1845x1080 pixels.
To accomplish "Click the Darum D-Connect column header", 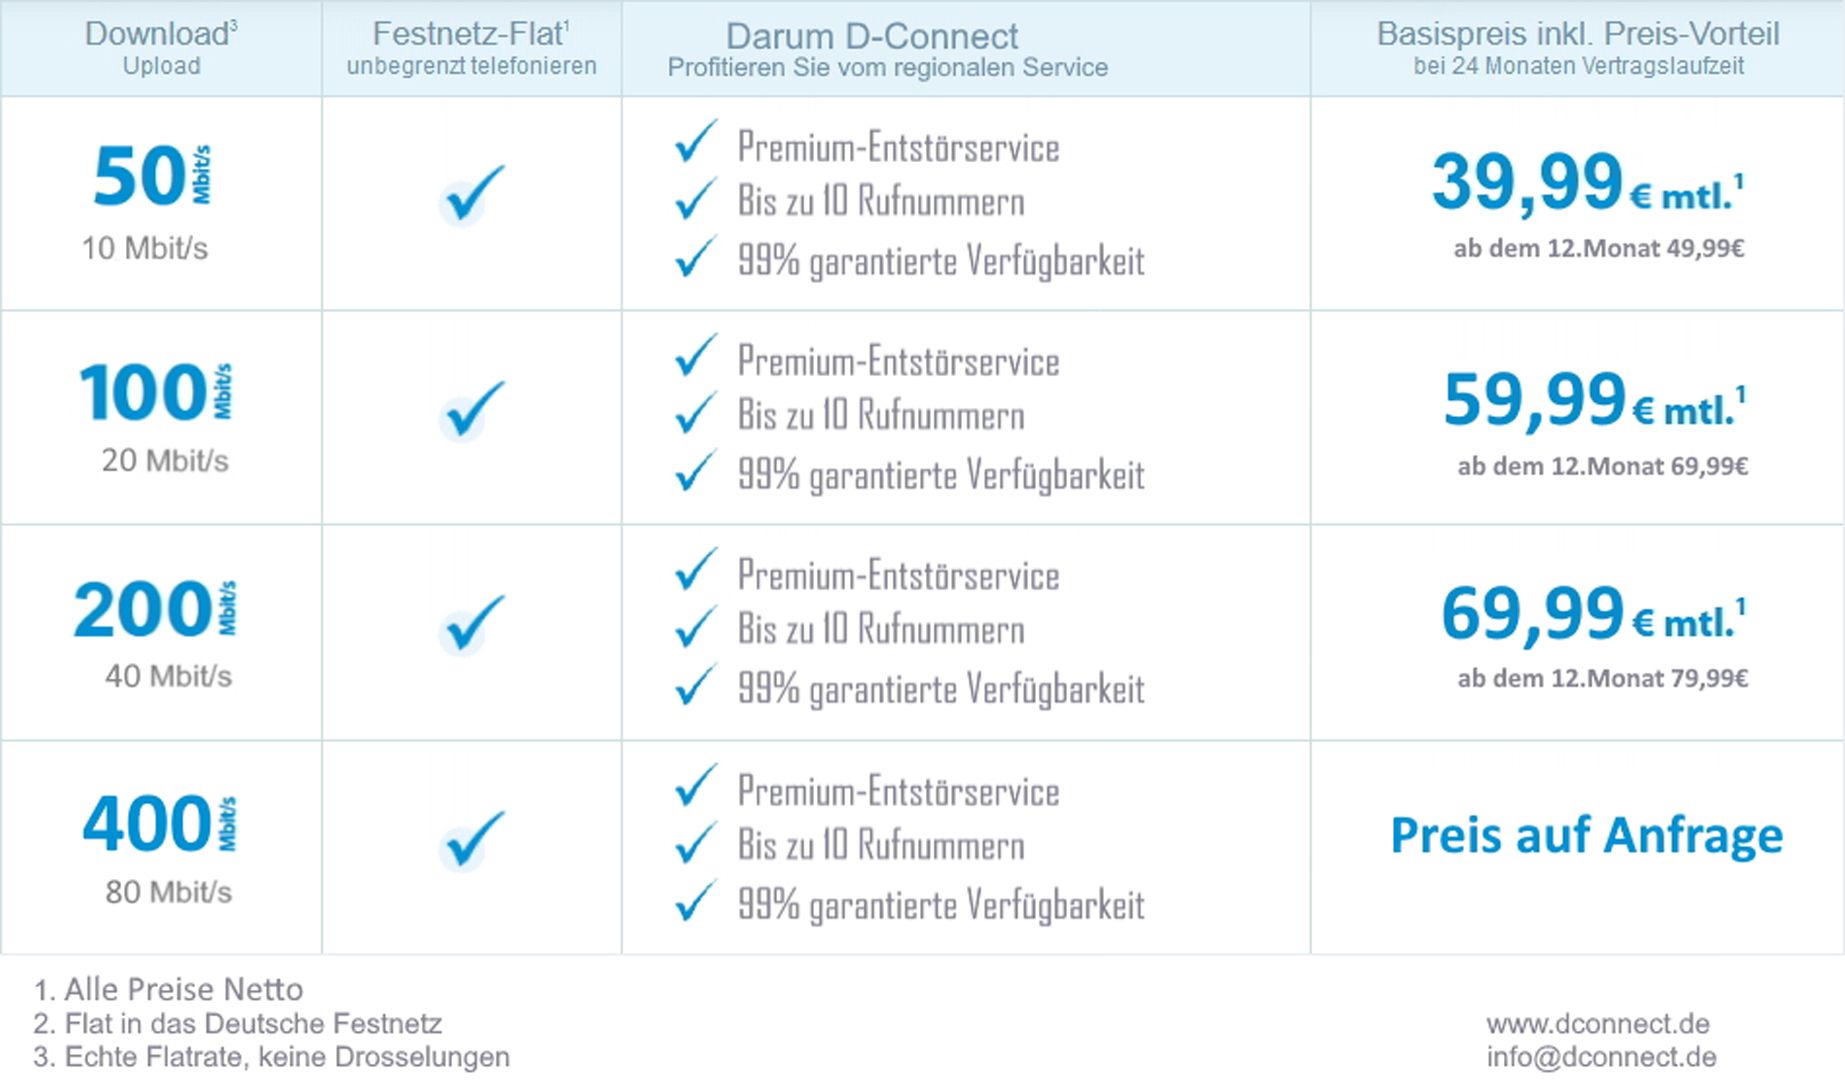I will point(887,49).
